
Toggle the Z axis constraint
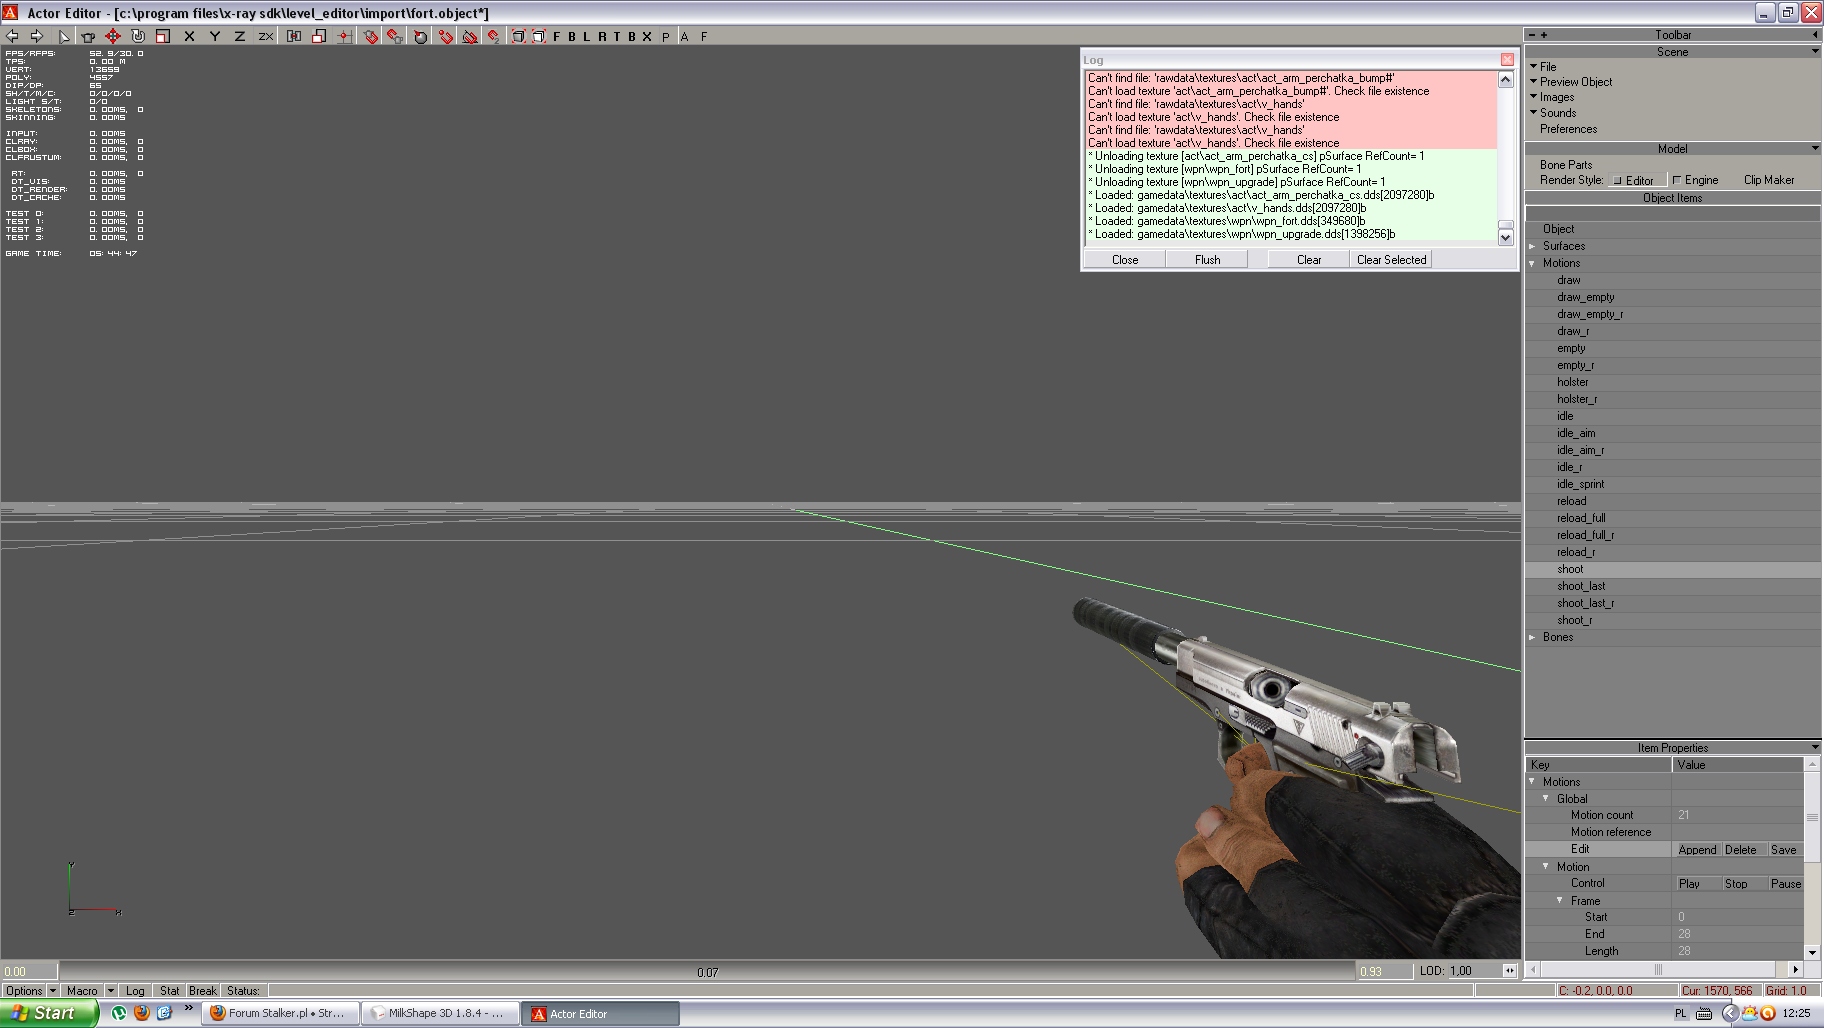pos(240,36)
